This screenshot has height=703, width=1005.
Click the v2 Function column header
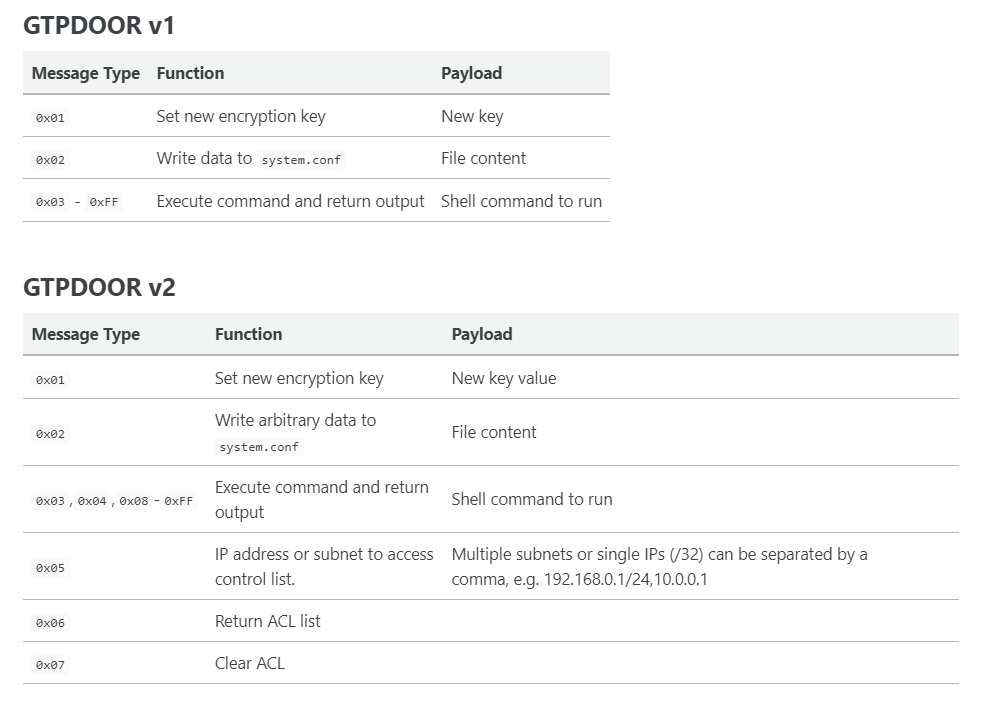248,334
